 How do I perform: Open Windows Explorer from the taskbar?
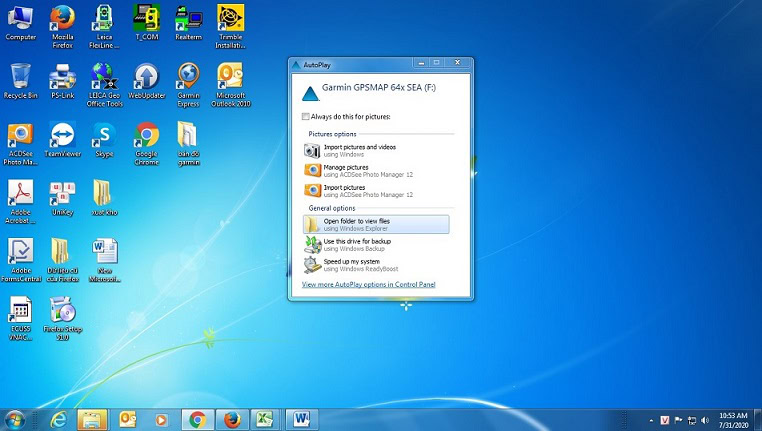[x=92, y=420]
